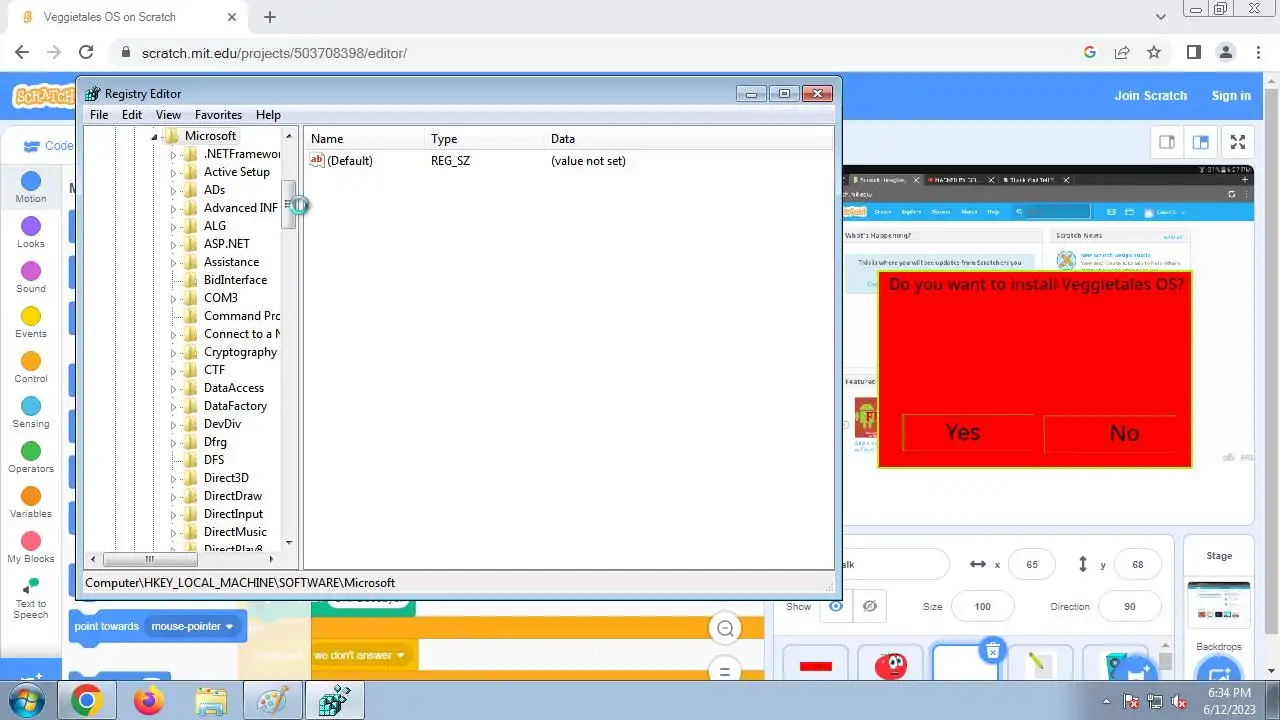Reload the Scratch page
This screenshot has height=720, width=1280.
tap(86, 52)
